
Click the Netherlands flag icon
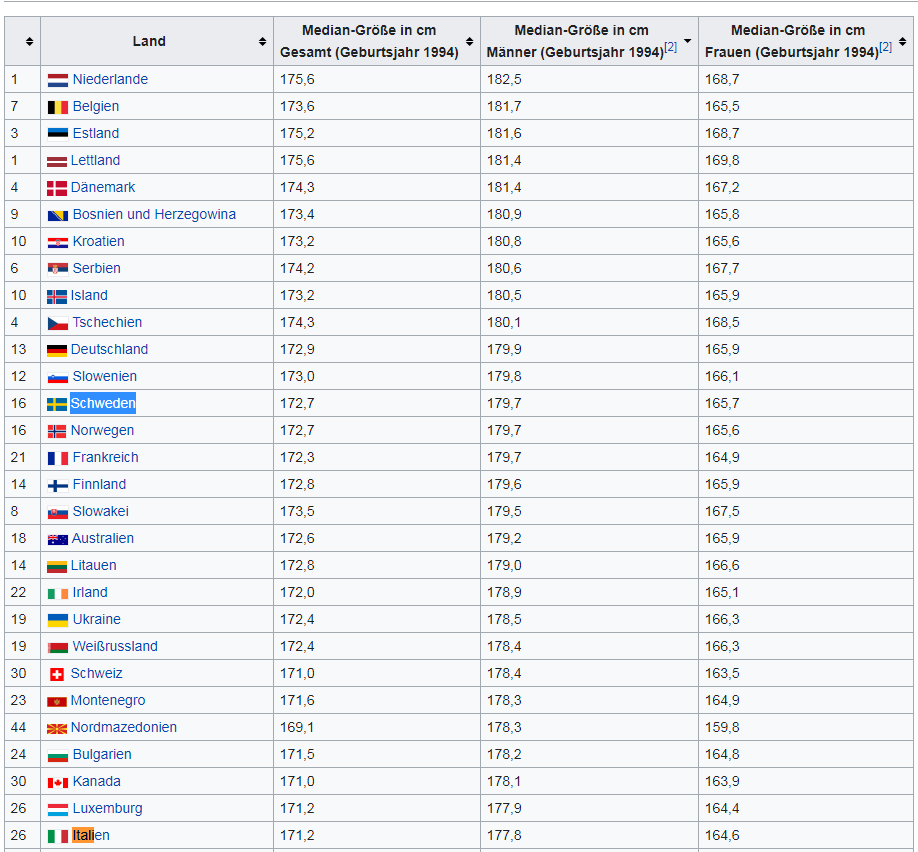coord(57,80)
